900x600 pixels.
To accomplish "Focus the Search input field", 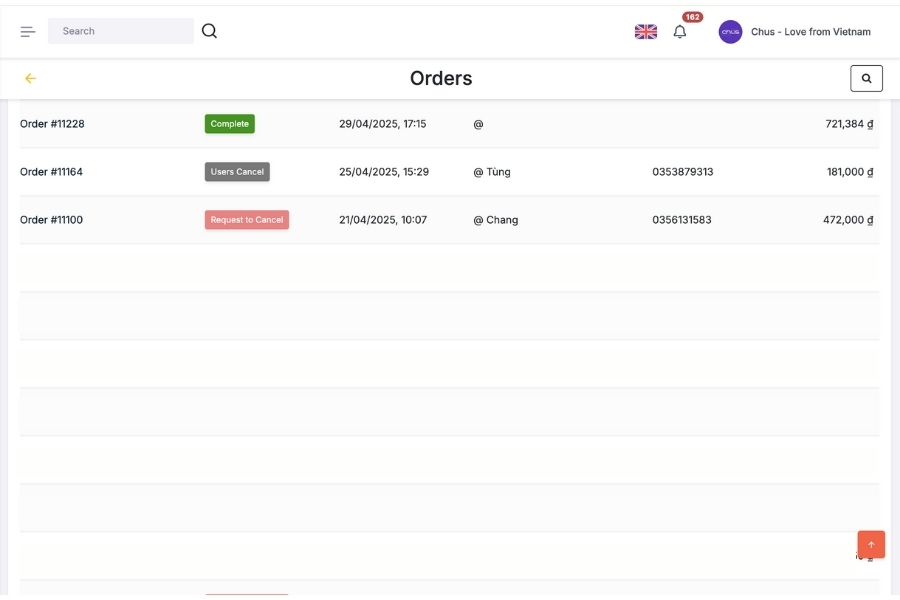I will tap(121, 31).
